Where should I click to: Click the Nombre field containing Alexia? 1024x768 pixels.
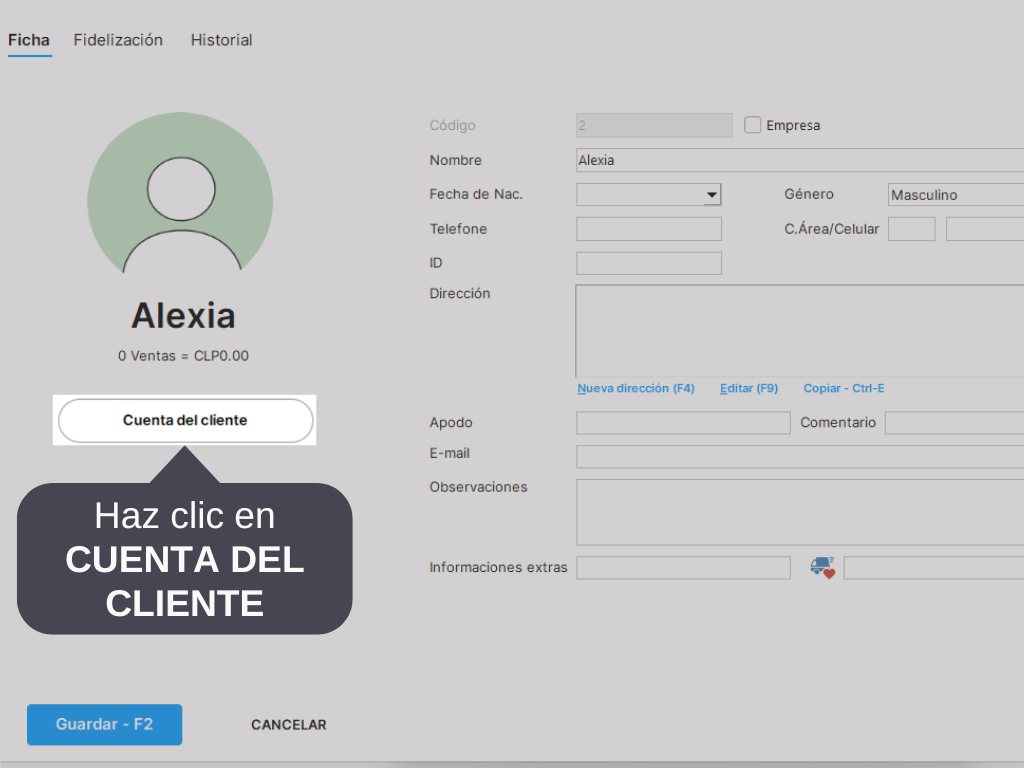point(800,160)
